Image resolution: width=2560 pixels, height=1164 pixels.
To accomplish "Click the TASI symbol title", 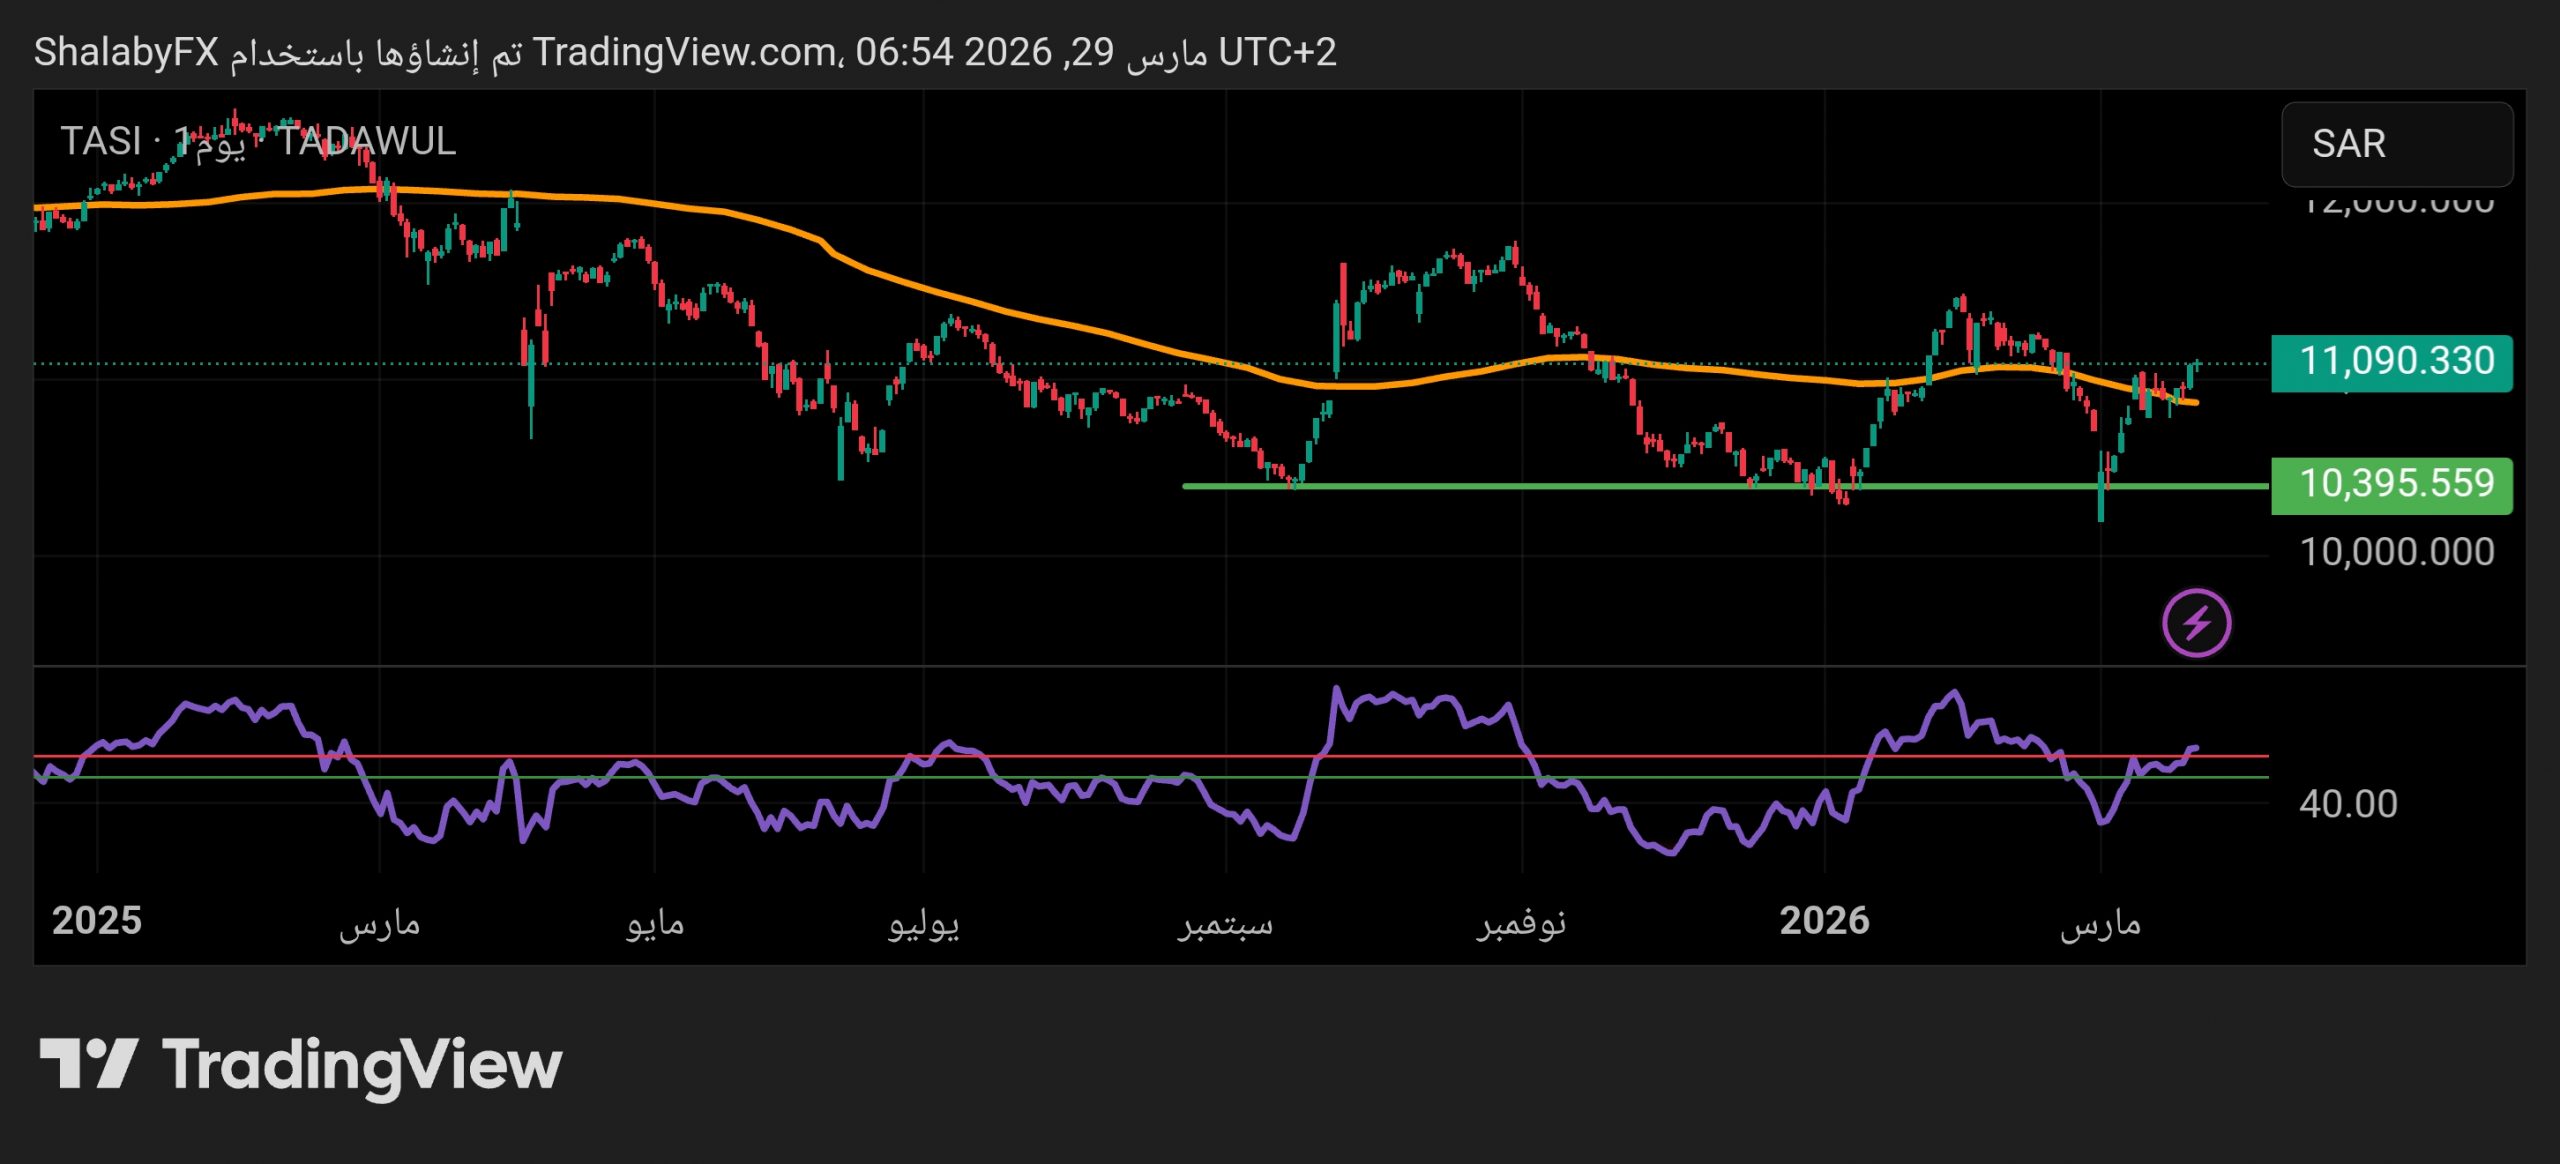I will [100, 142].
